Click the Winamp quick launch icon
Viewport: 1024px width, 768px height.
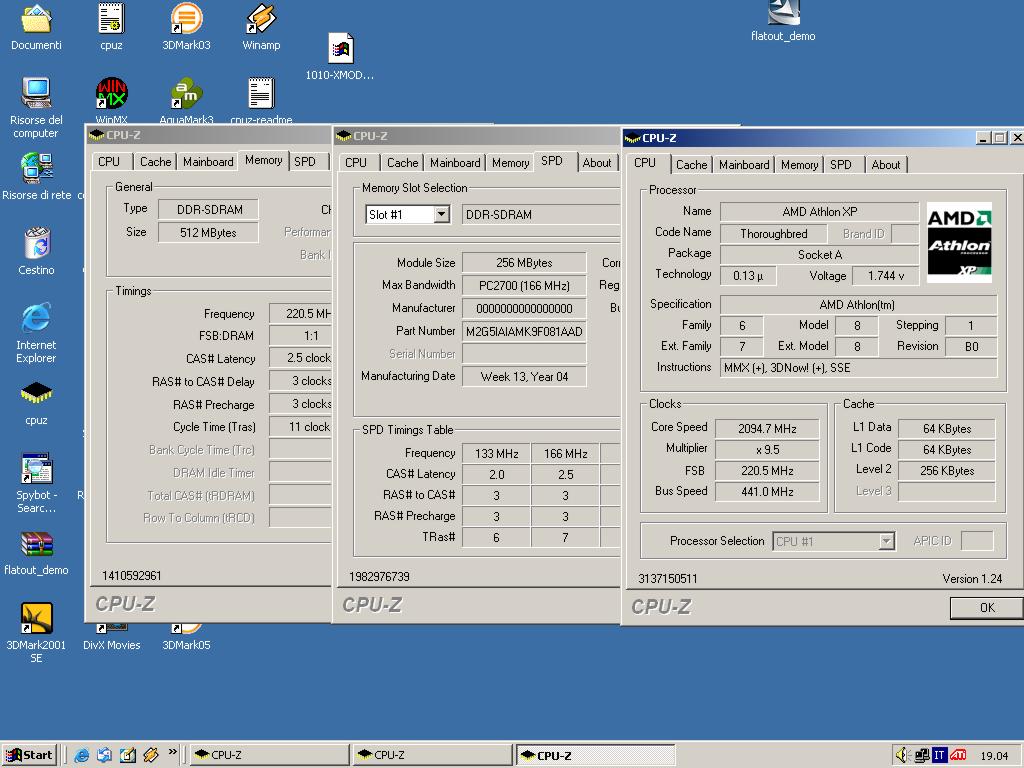[x=151, y=755]
